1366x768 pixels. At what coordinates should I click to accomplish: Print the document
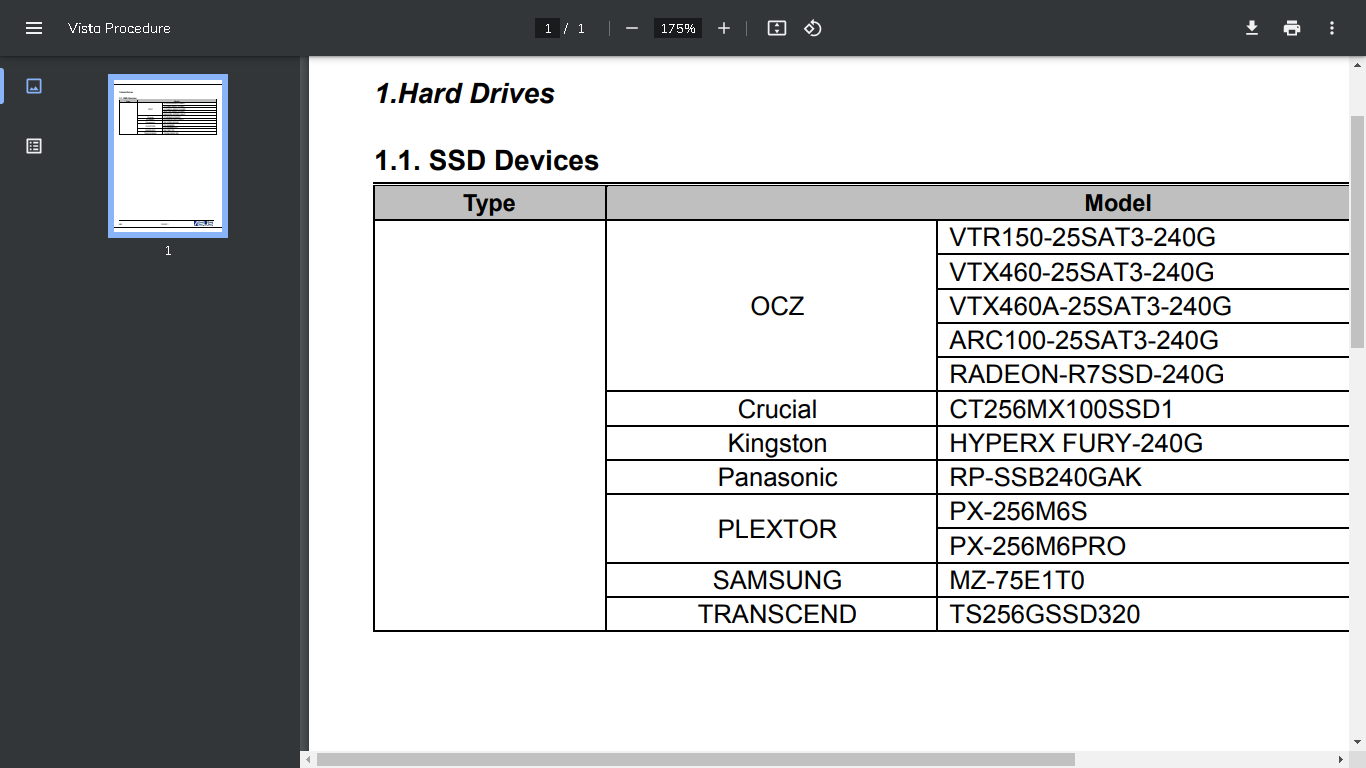click(x=1292, y=28)
